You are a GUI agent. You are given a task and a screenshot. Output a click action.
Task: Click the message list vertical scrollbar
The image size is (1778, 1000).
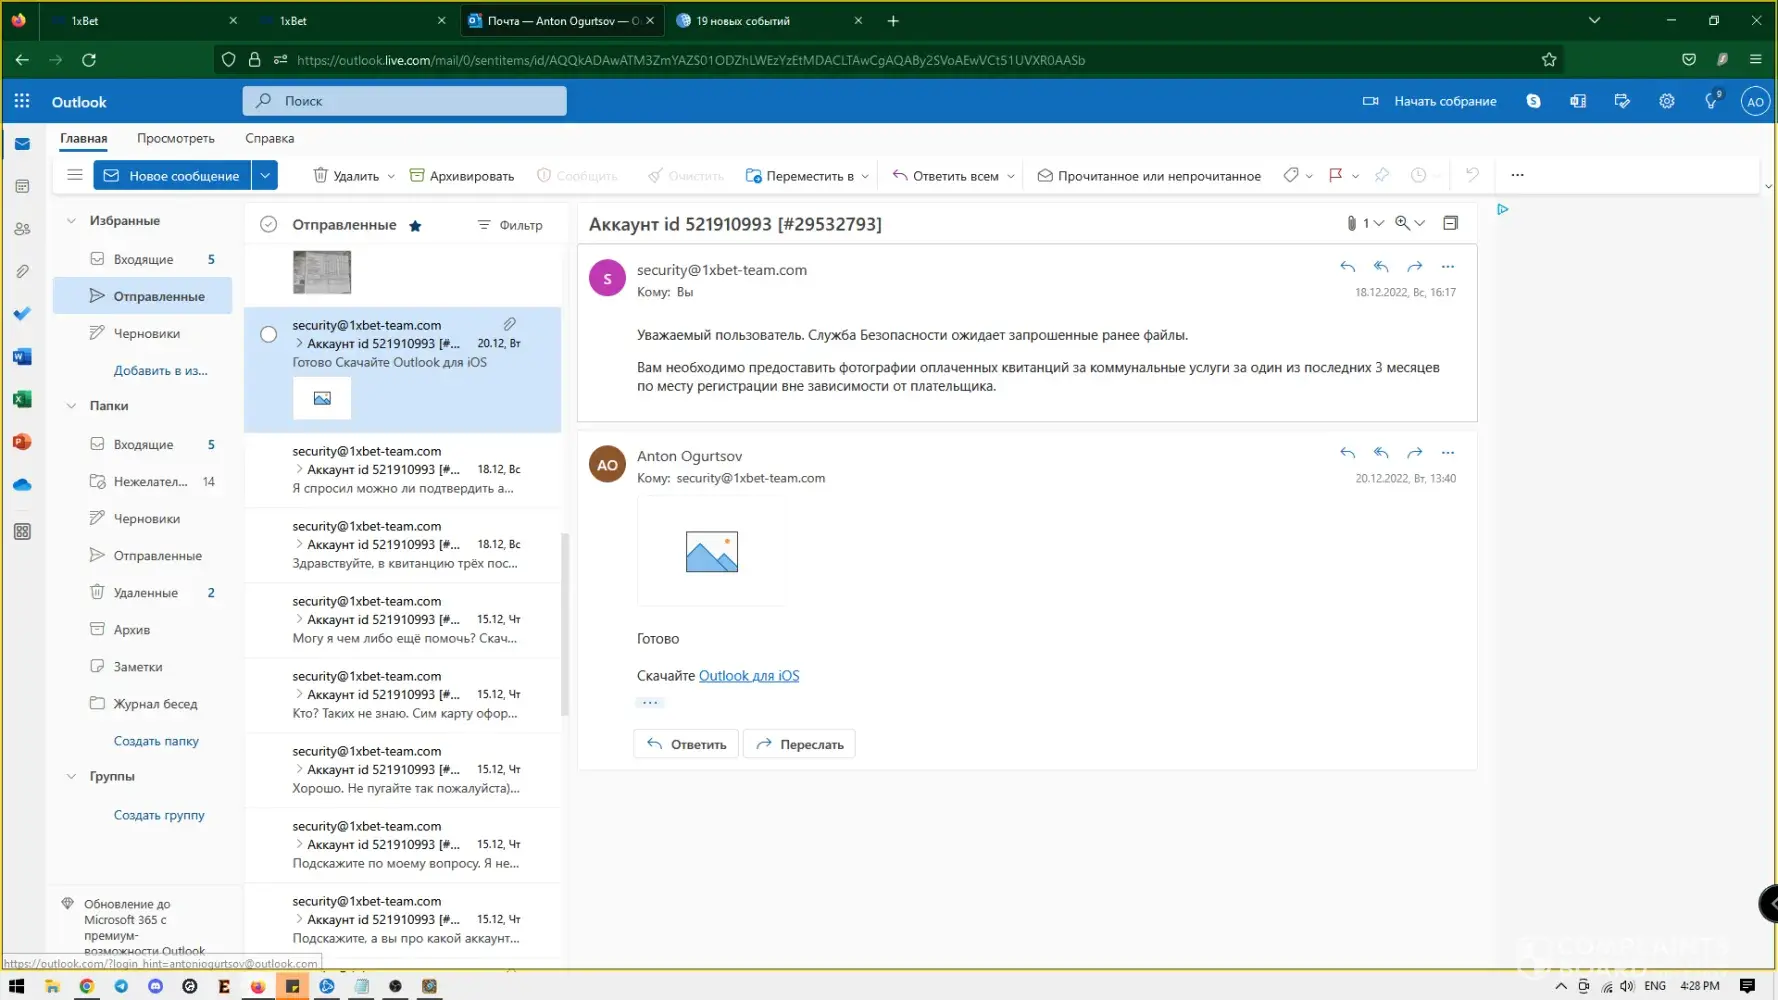click(x=565, y=624)
